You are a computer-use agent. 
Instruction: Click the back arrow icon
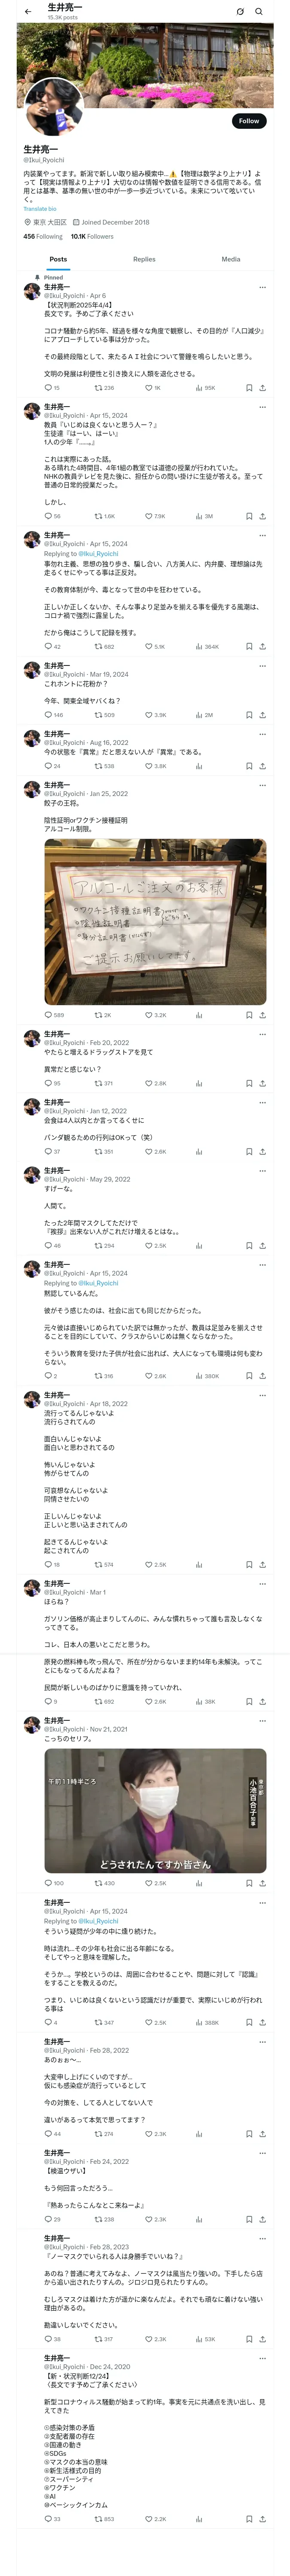coord(28,12)
